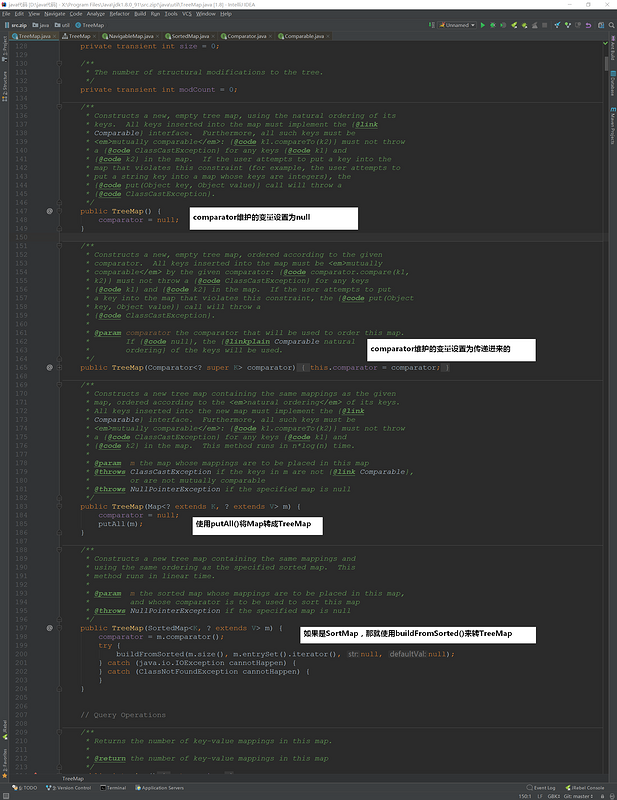617x800 pixels.
Task: Open the JRebel Console
Action: point(584,788)
